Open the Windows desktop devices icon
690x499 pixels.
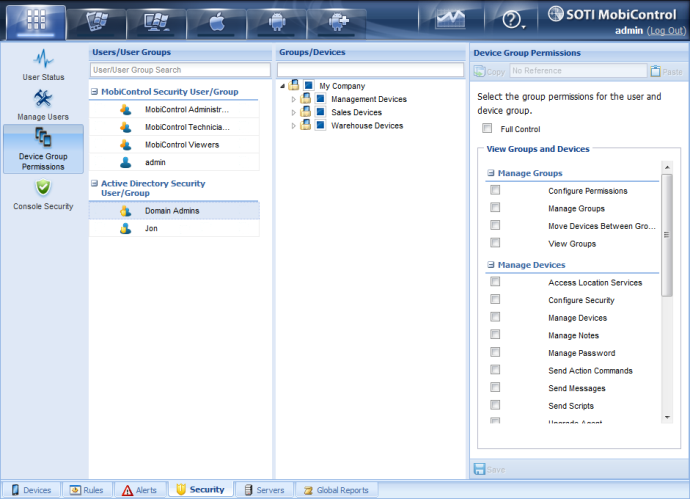156,23
